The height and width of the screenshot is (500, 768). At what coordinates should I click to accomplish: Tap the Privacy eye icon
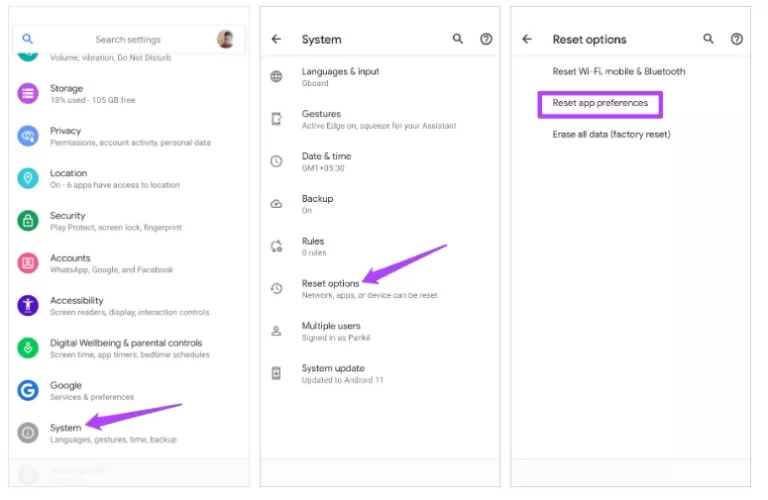[29, 136]
